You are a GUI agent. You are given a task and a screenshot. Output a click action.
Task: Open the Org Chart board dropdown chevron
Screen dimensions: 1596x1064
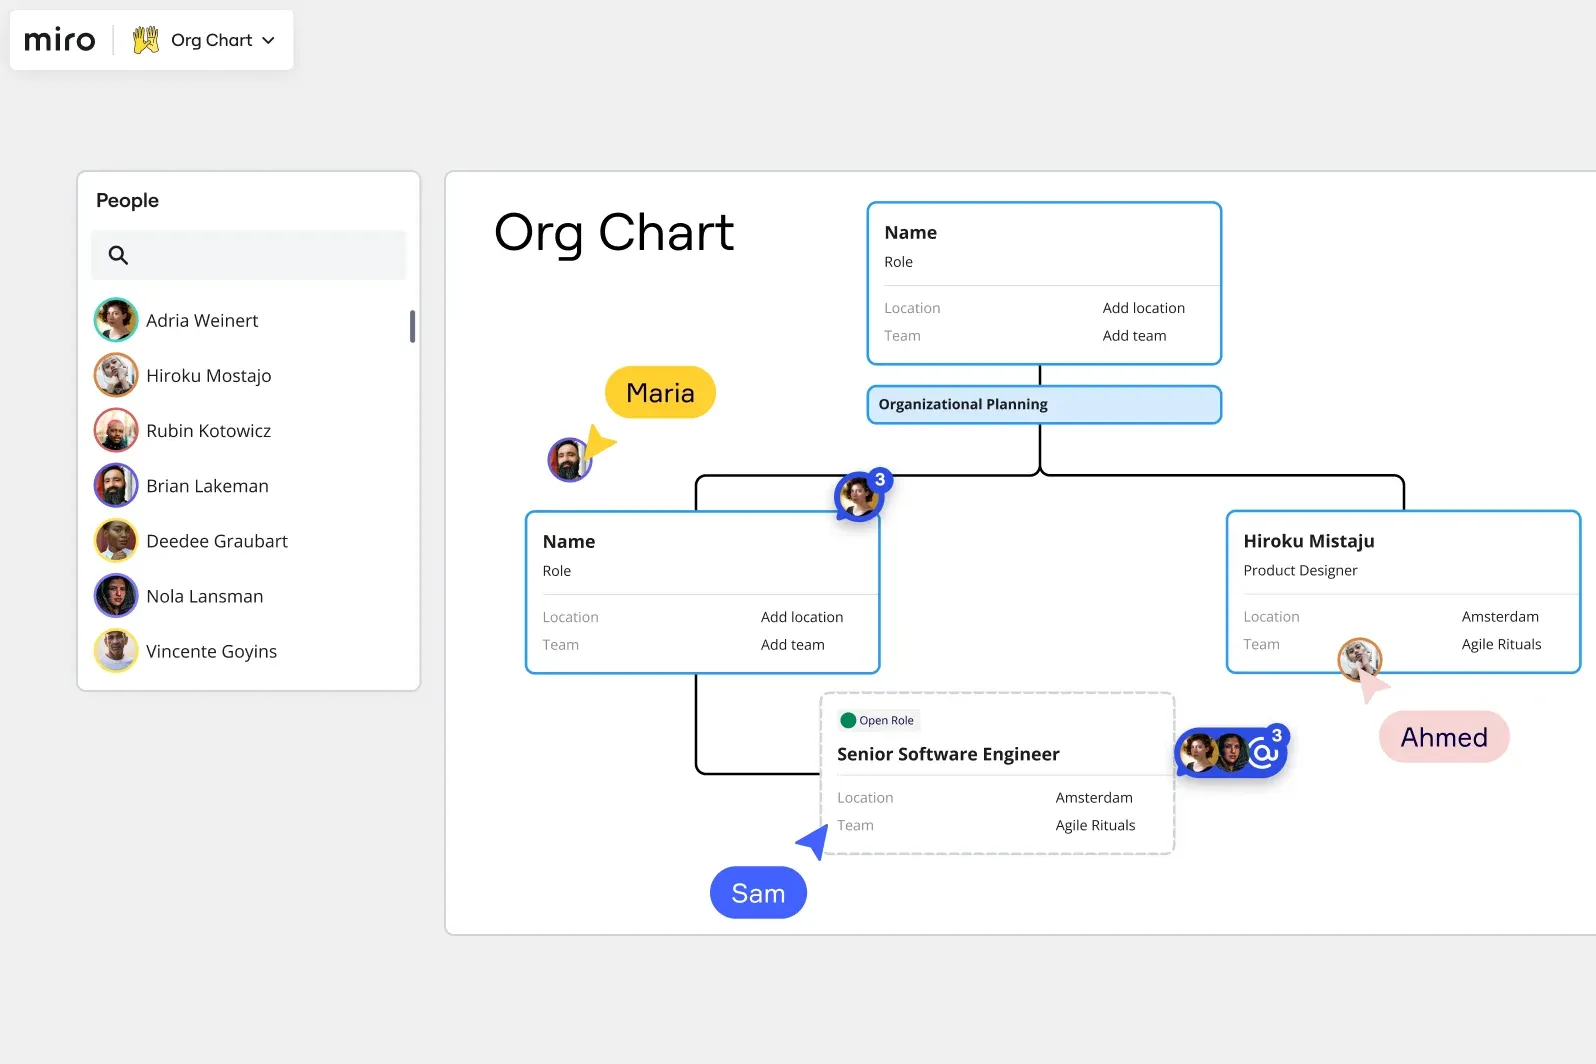(x=268, y=41)
